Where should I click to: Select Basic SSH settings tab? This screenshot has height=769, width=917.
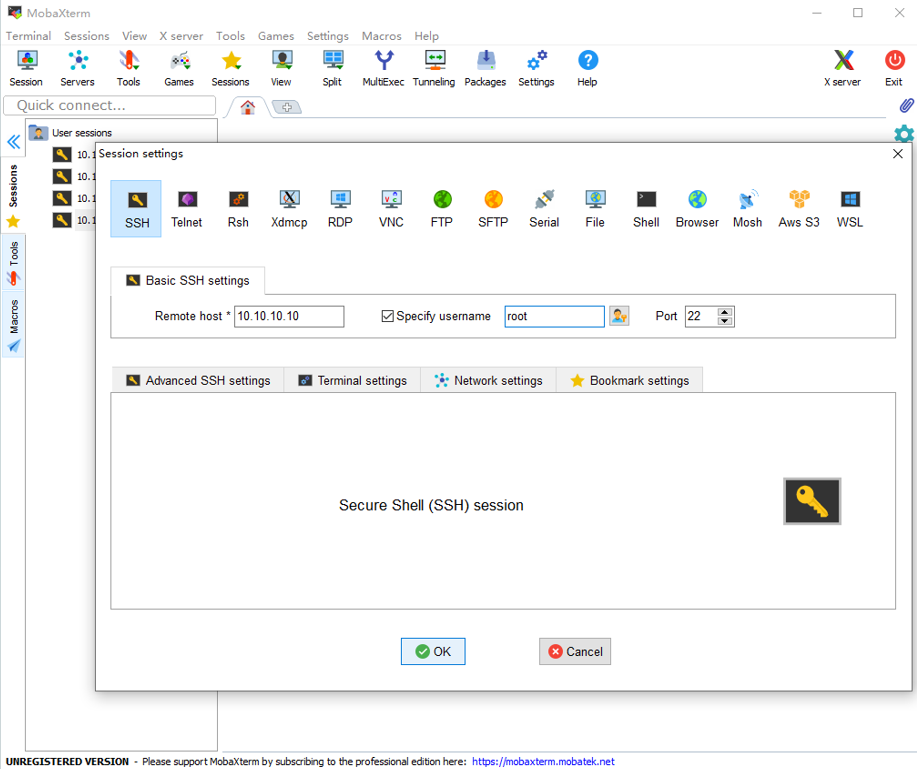click(x=188, y=281)
